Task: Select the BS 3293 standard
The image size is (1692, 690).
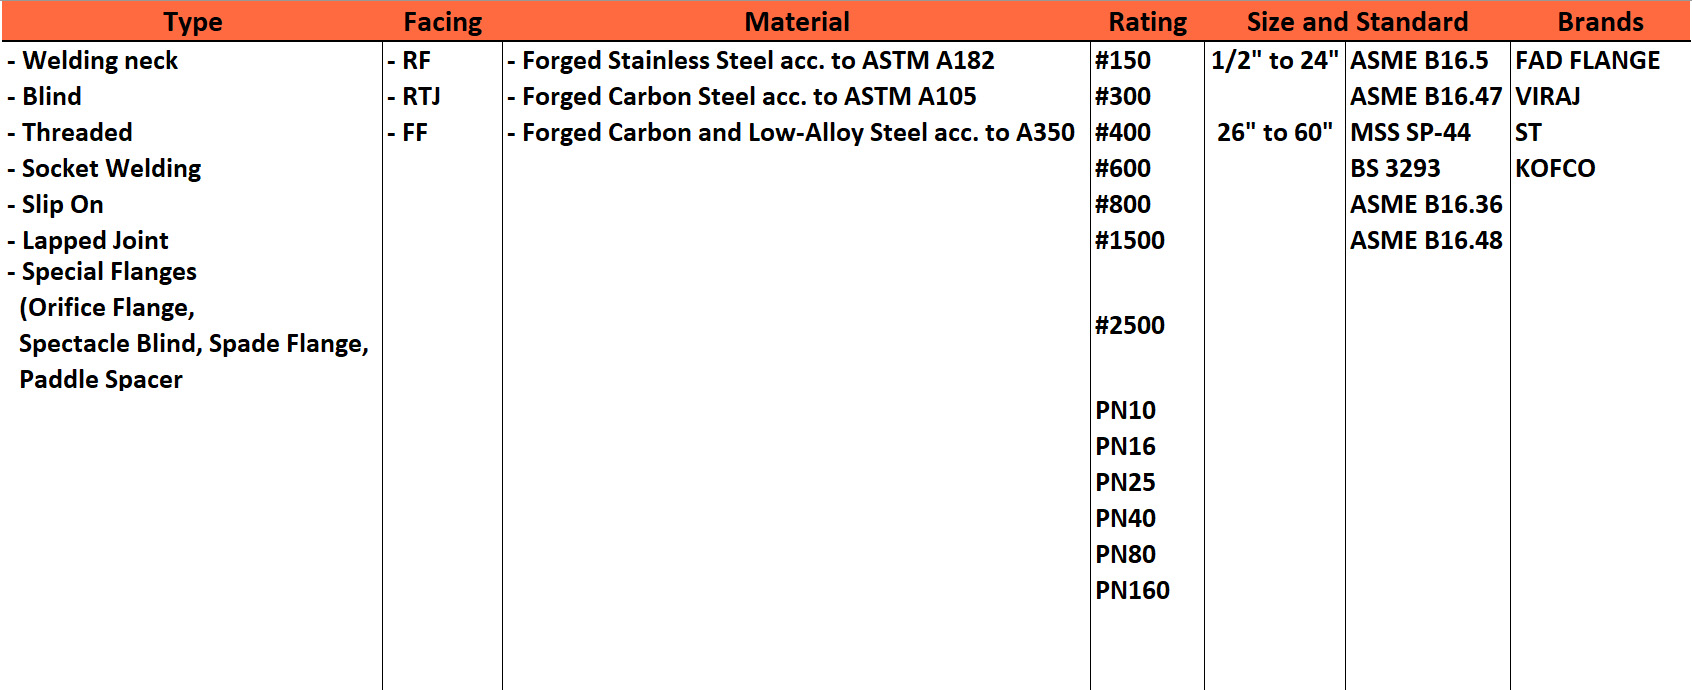Action: pos(1395,169)
